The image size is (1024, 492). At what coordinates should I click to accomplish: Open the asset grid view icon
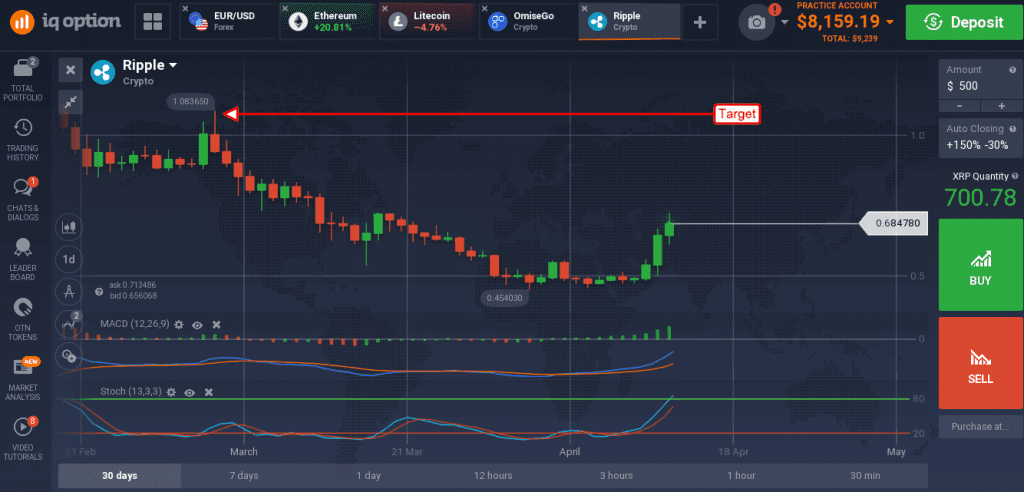coord(153,22)
